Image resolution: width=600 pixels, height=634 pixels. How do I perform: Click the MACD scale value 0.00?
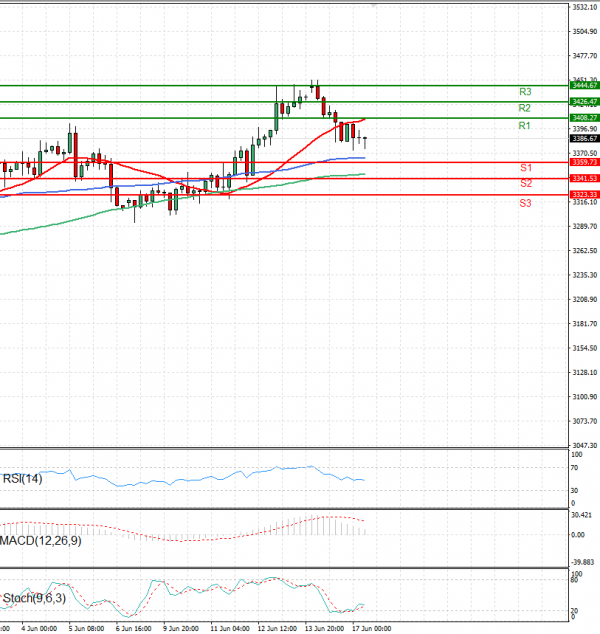pos(578,535)
